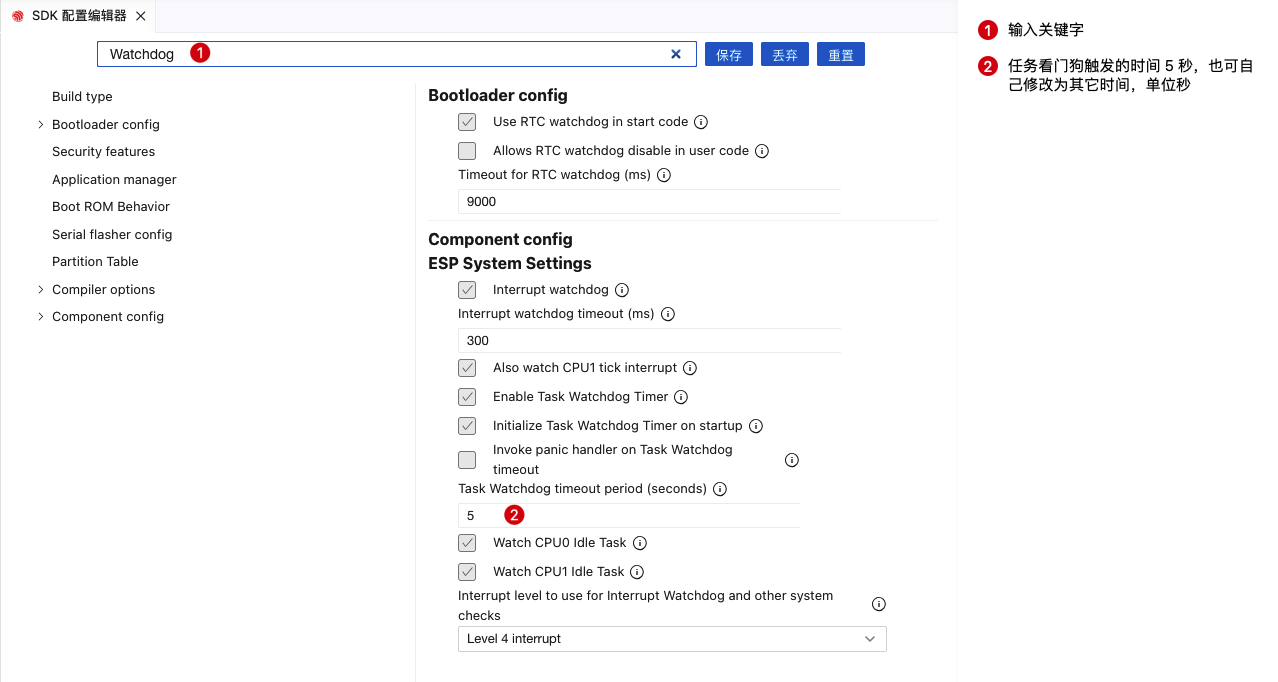Click the Bootloader config heading

coord(498,96)
